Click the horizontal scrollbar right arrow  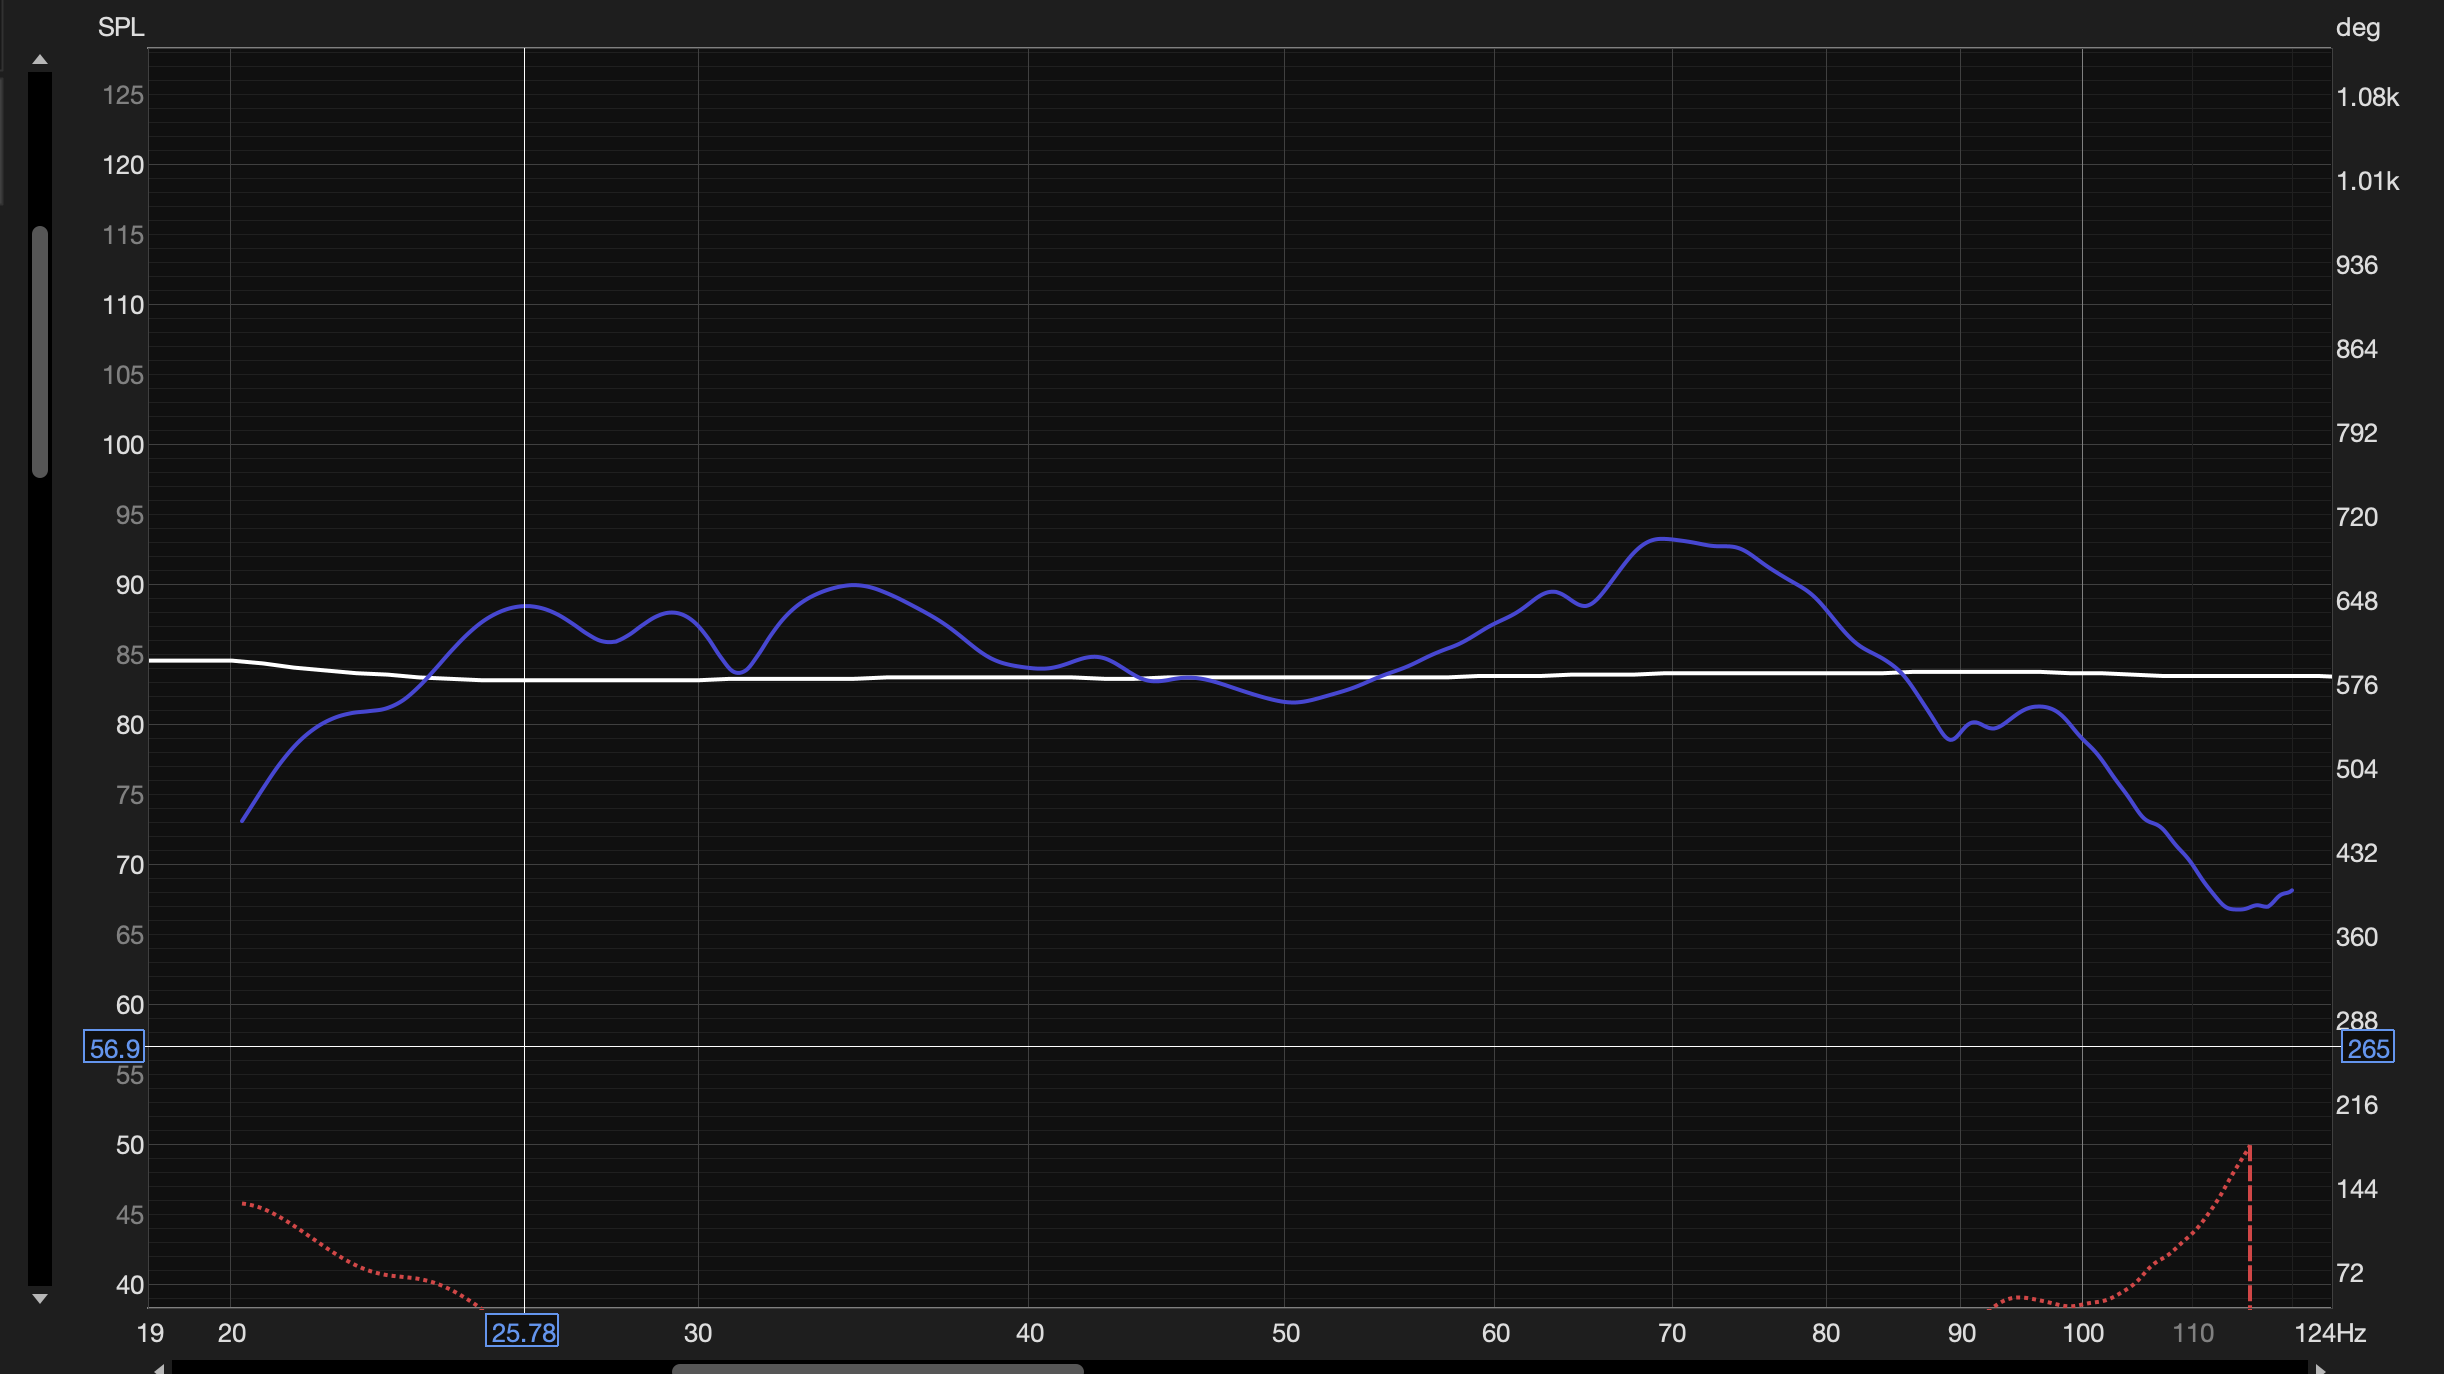click(2320, 1368)
